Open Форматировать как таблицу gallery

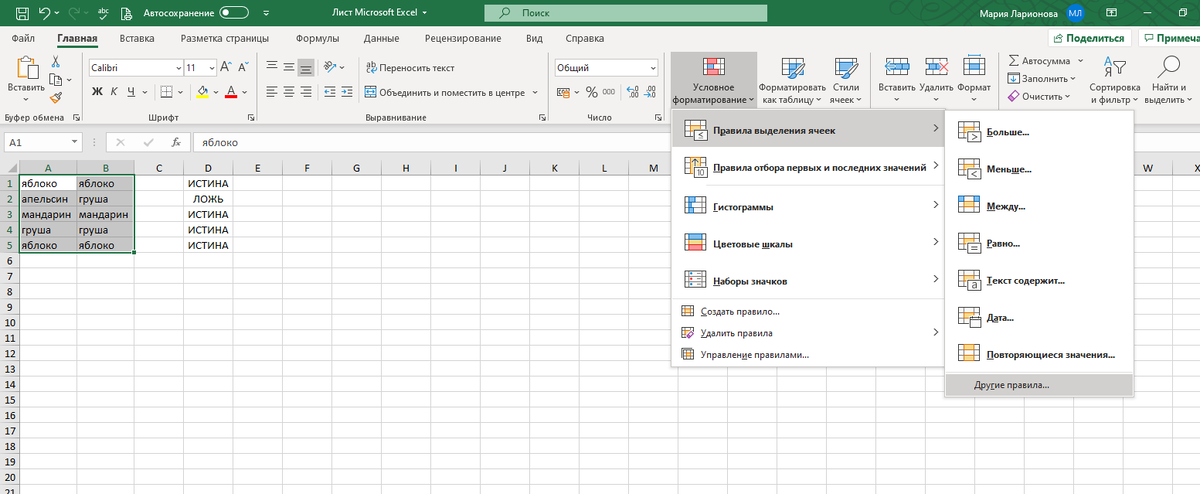(x=793, y=79)
